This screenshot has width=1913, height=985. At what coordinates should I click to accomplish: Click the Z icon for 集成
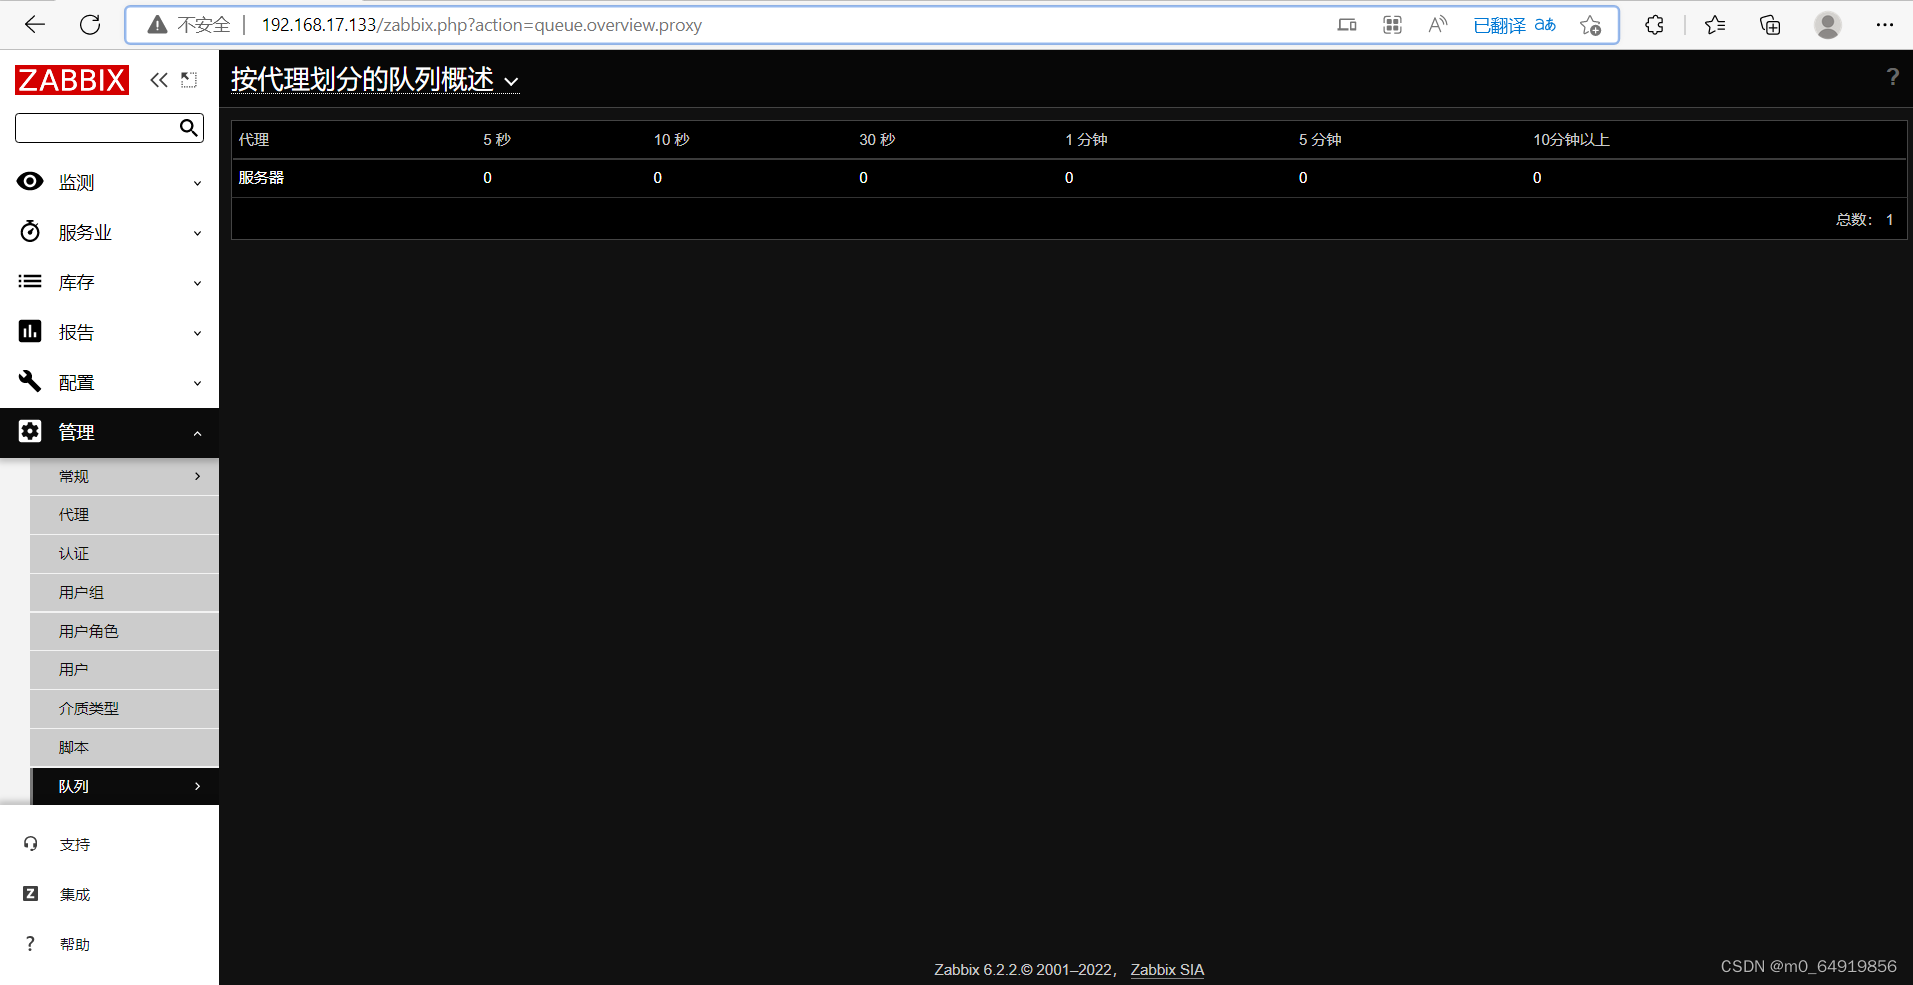point(30,893)
